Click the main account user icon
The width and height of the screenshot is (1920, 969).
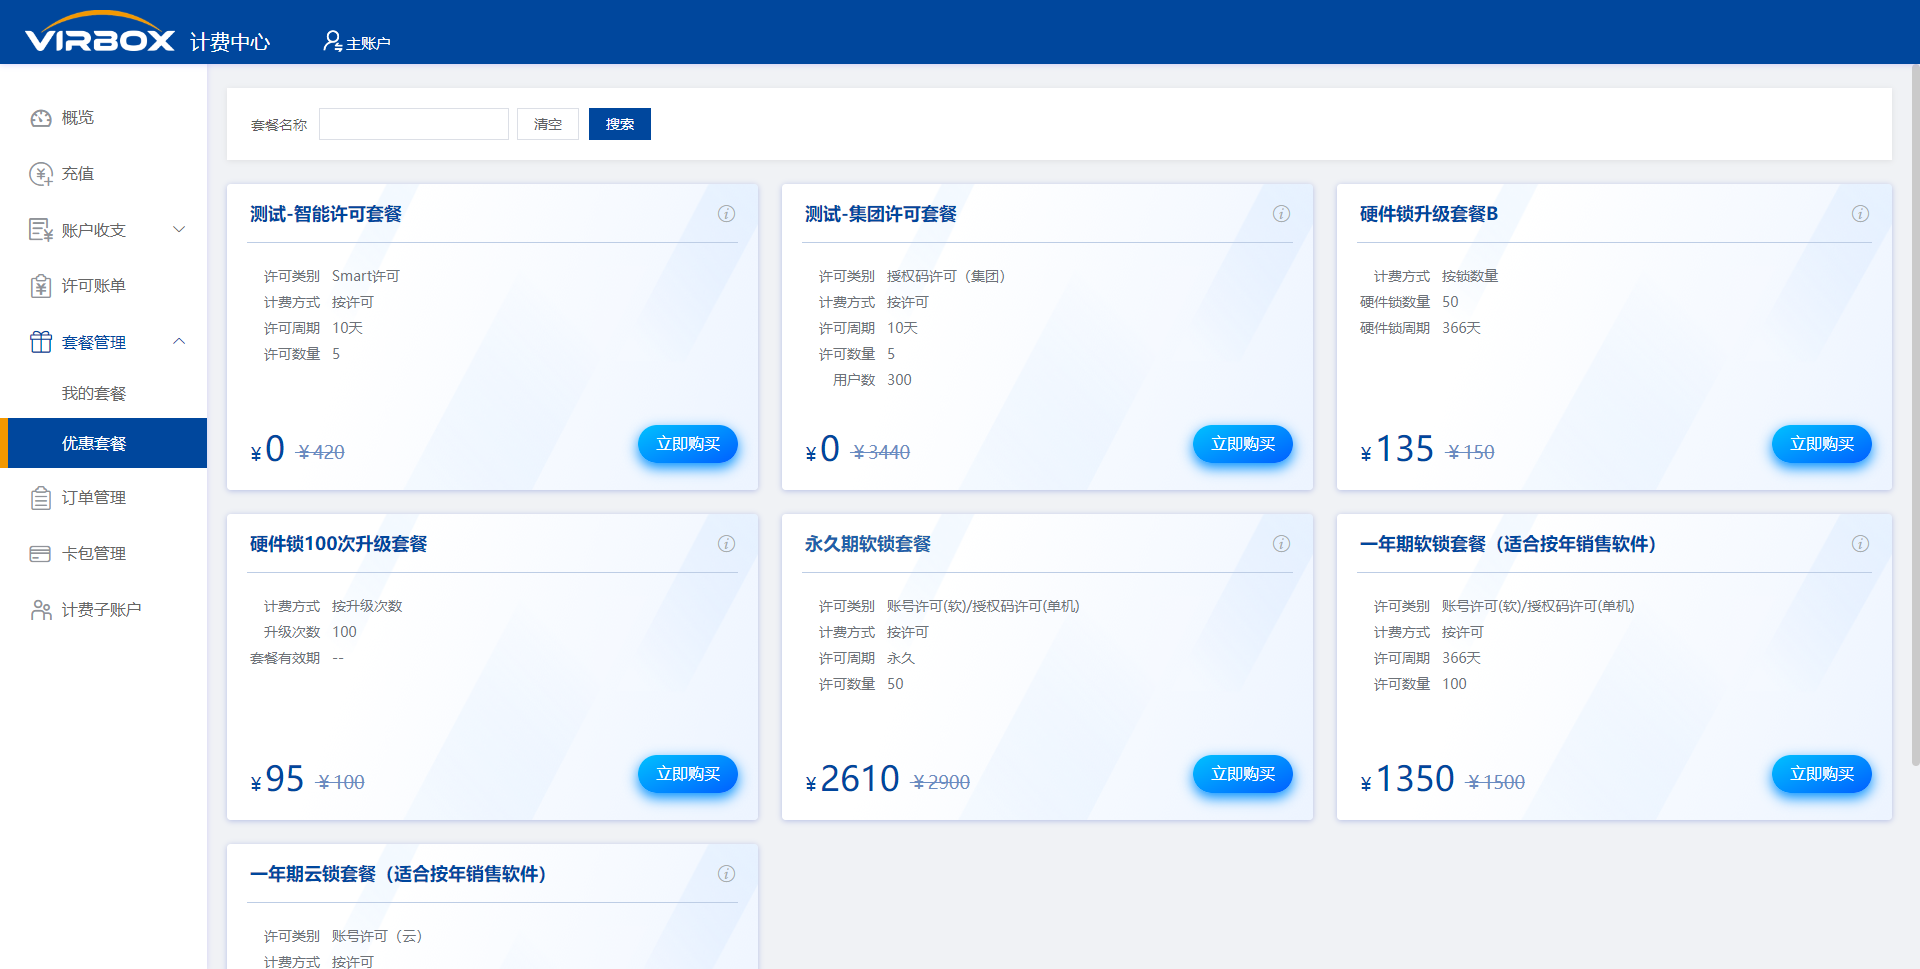332,41
